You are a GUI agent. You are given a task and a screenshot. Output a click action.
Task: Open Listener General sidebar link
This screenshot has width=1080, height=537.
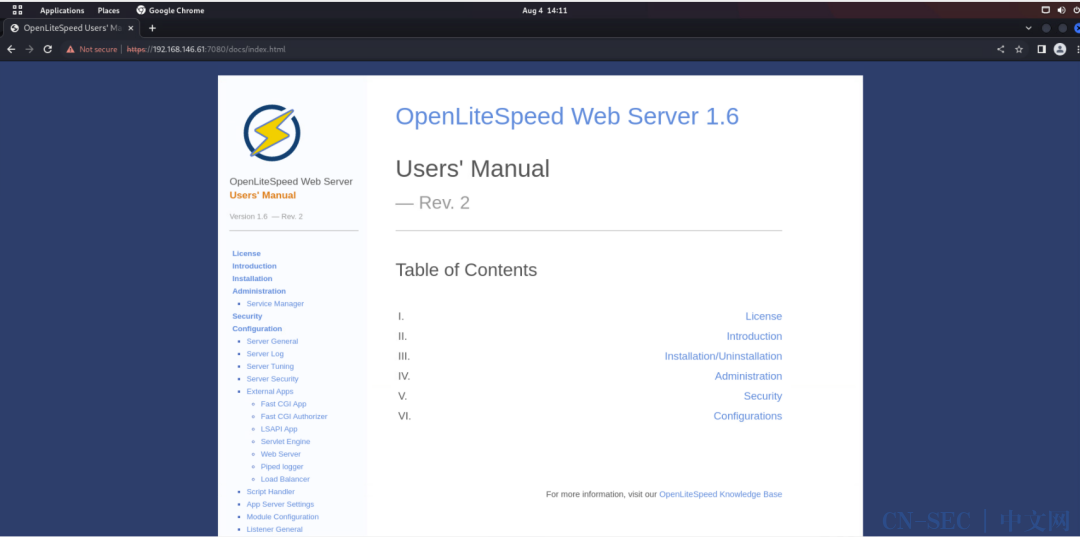point(274,529)
